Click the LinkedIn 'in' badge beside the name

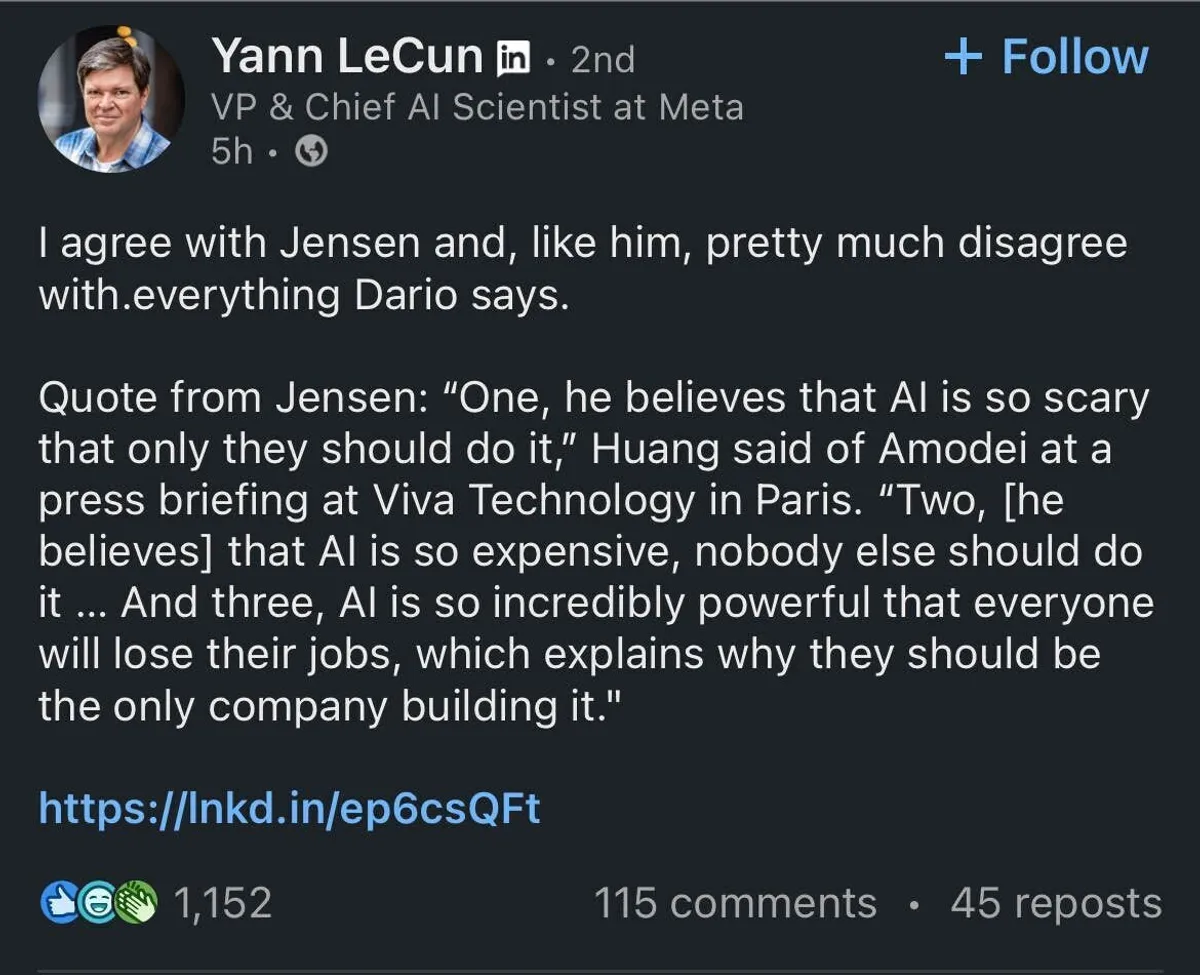(514, 59)
